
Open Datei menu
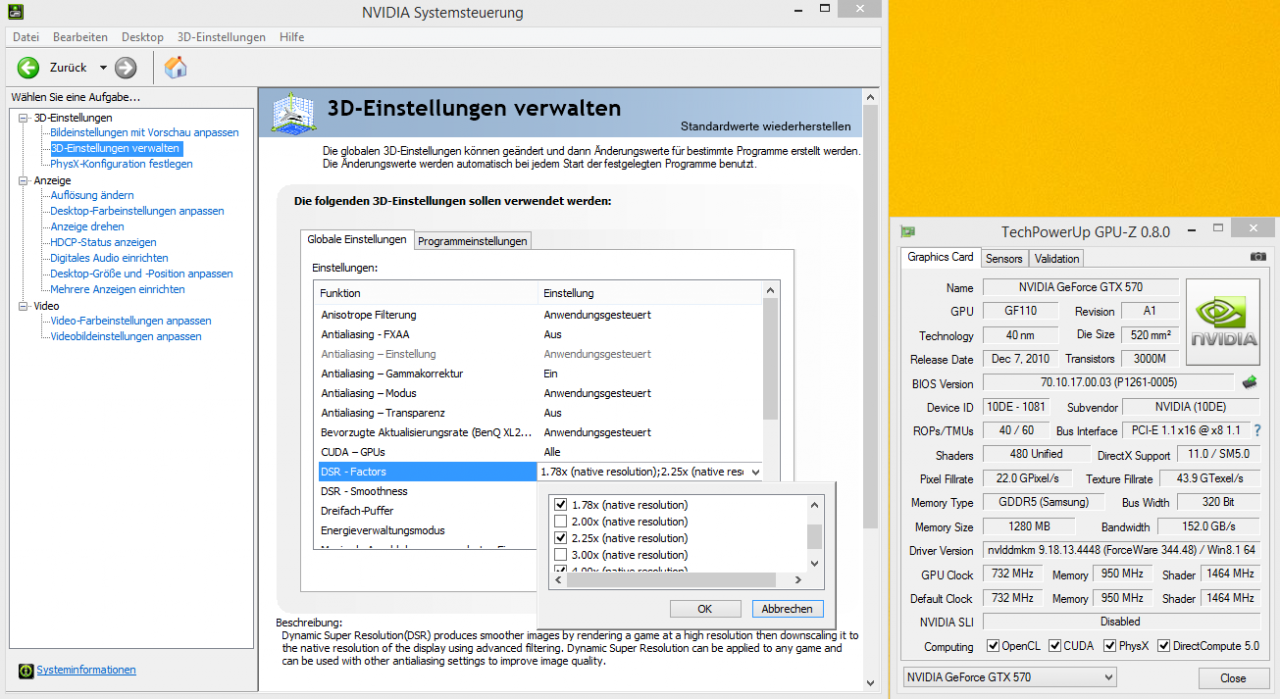(x=26, y=37)
